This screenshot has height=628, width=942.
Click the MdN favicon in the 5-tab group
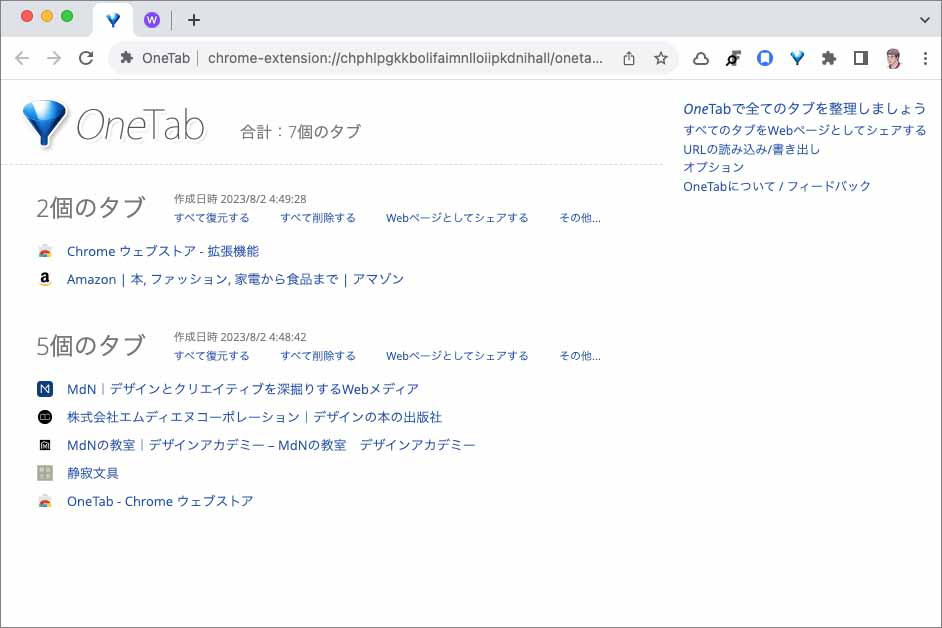[x=44, y=389]
